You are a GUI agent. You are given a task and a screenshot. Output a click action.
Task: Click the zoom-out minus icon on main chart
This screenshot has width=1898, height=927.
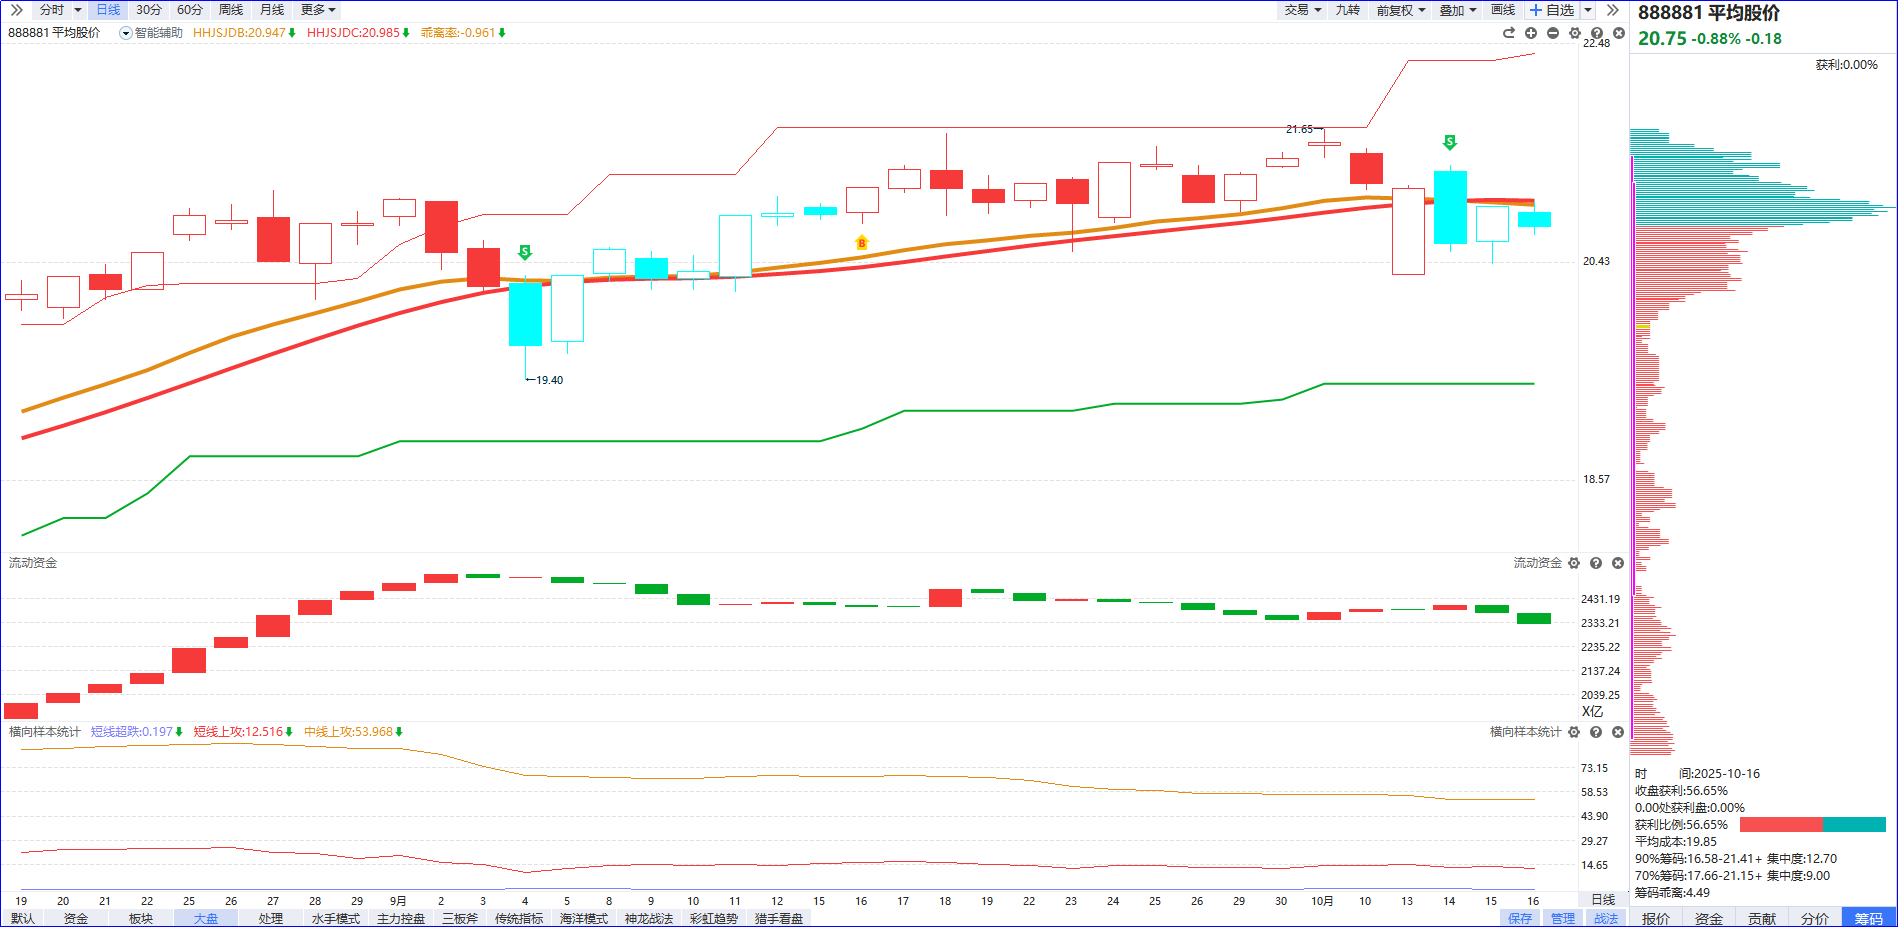click(1553, 33)
